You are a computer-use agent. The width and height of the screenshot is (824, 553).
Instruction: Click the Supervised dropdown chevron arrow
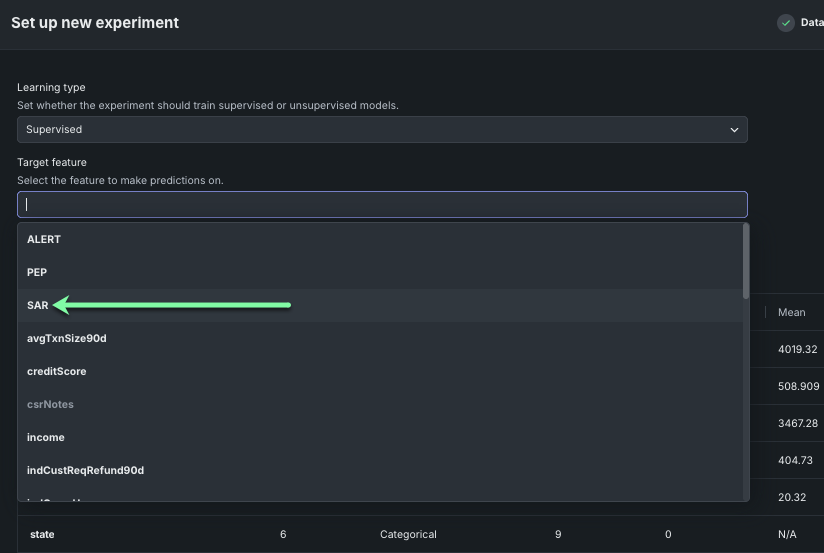pyautogui.click(x=734, y=130)
